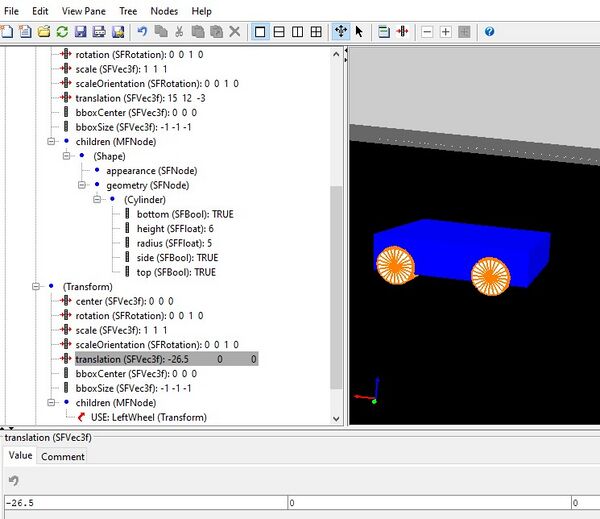Click the minus collapse-tree toolbar icon

point(427,32)
